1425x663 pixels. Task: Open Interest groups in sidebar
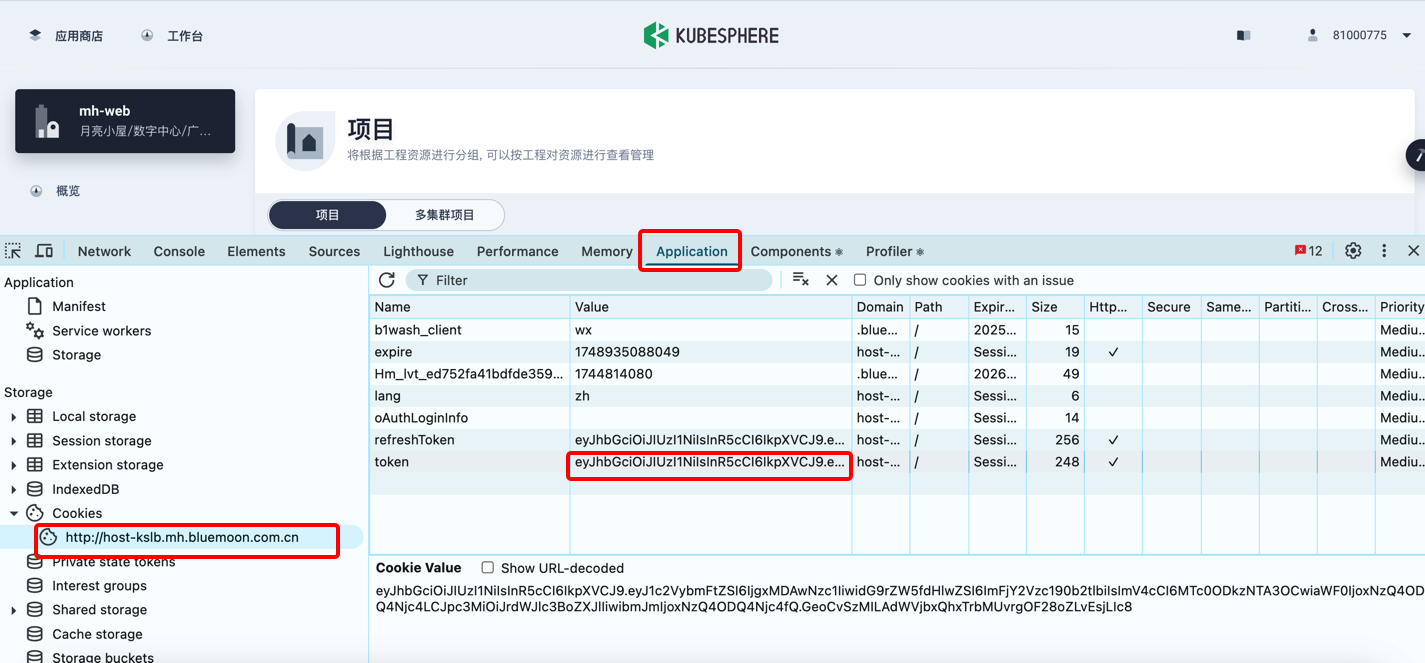[x=99, y=586]
